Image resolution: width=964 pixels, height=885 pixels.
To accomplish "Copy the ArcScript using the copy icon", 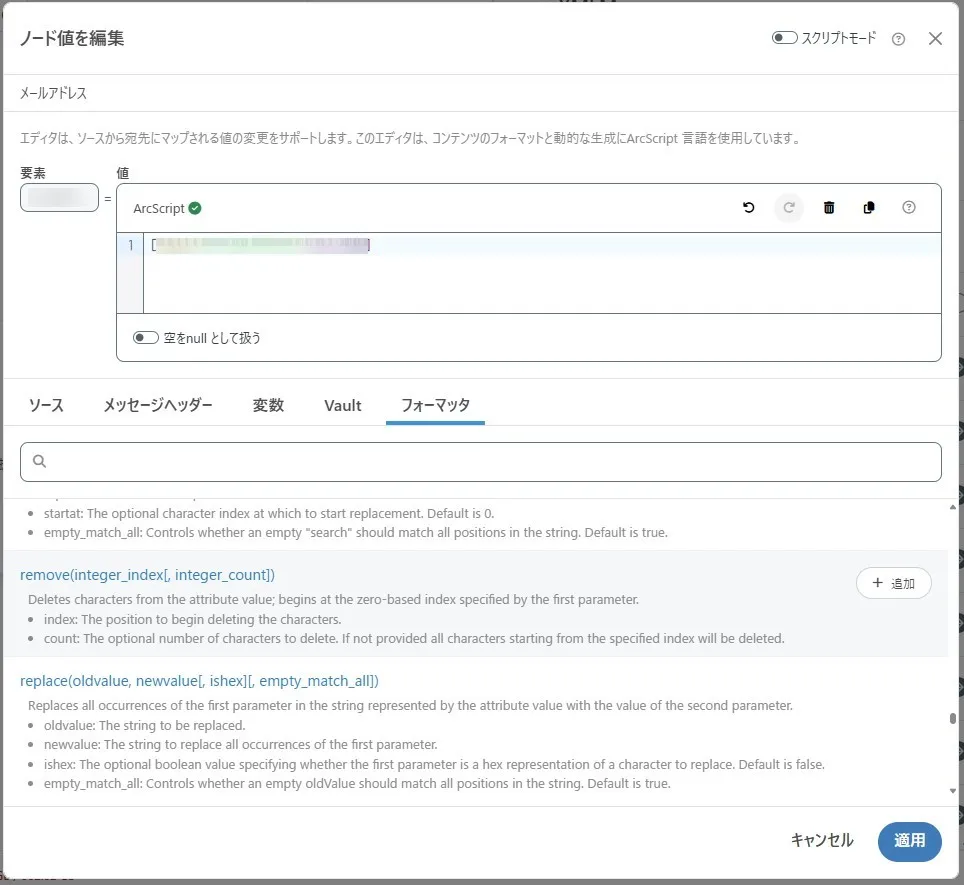I will 869,208.
